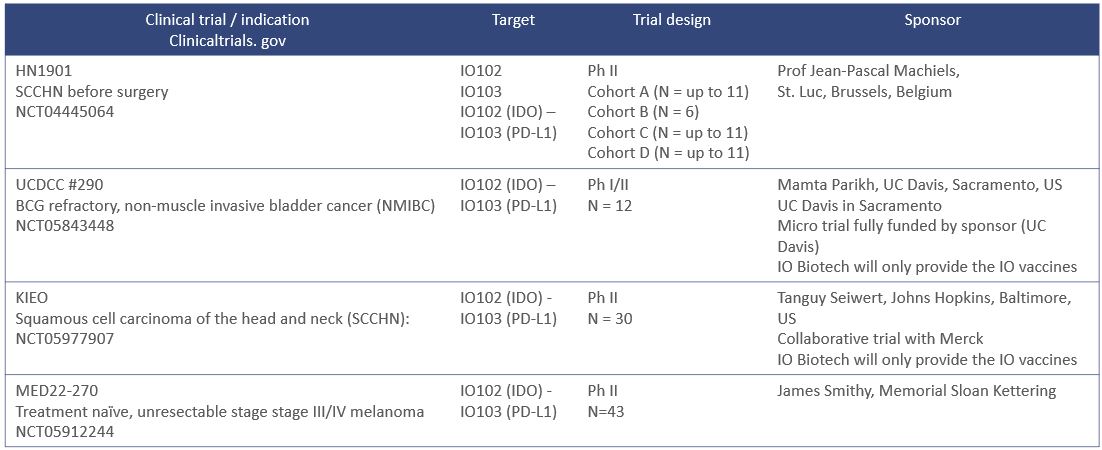The height and width of the screenshot is (450, 1102).
Task: Click the NCT04445064 trial identifier
Action: coord(65,112)
